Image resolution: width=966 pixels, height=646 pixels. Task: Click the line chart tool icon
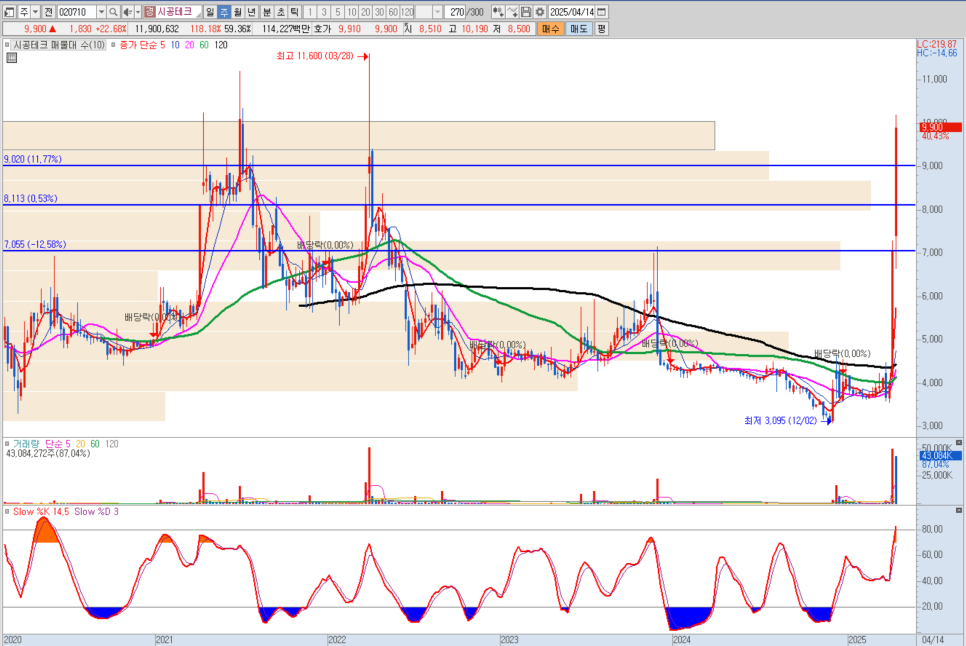[x=512, y=12]
